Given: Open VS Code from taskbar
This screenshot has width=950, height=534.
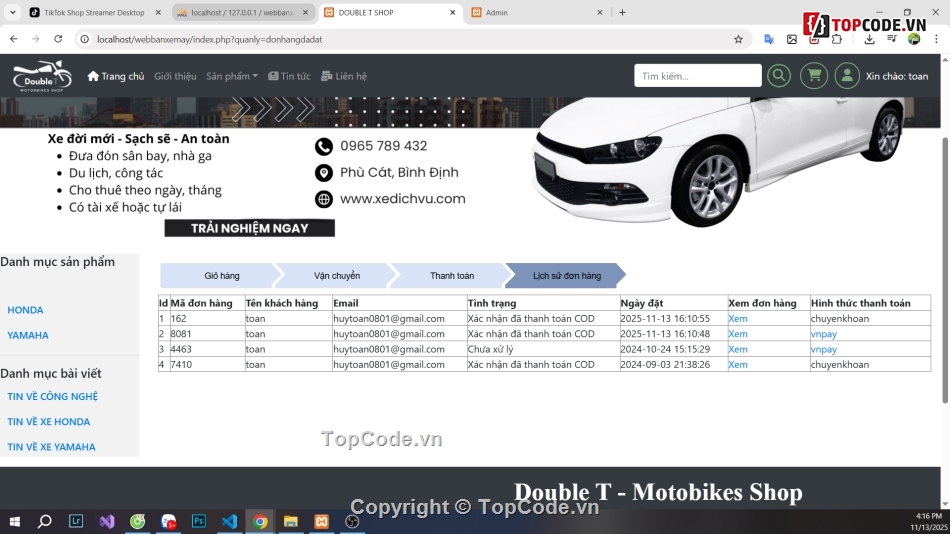Looking at the screenshot, I should click(230, 521).
